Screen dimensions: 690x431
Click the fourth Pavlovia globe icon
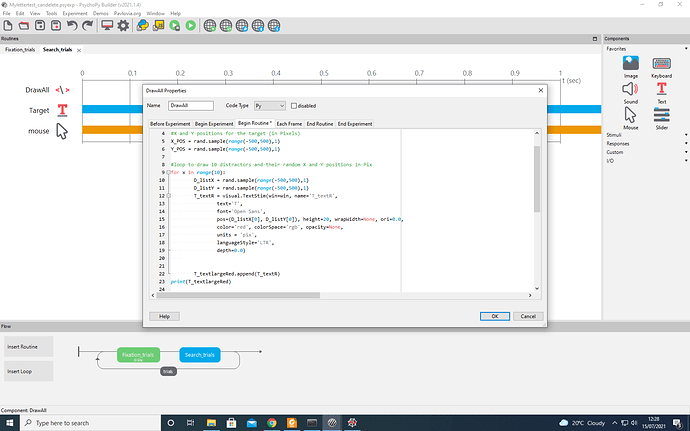[258, 26]
